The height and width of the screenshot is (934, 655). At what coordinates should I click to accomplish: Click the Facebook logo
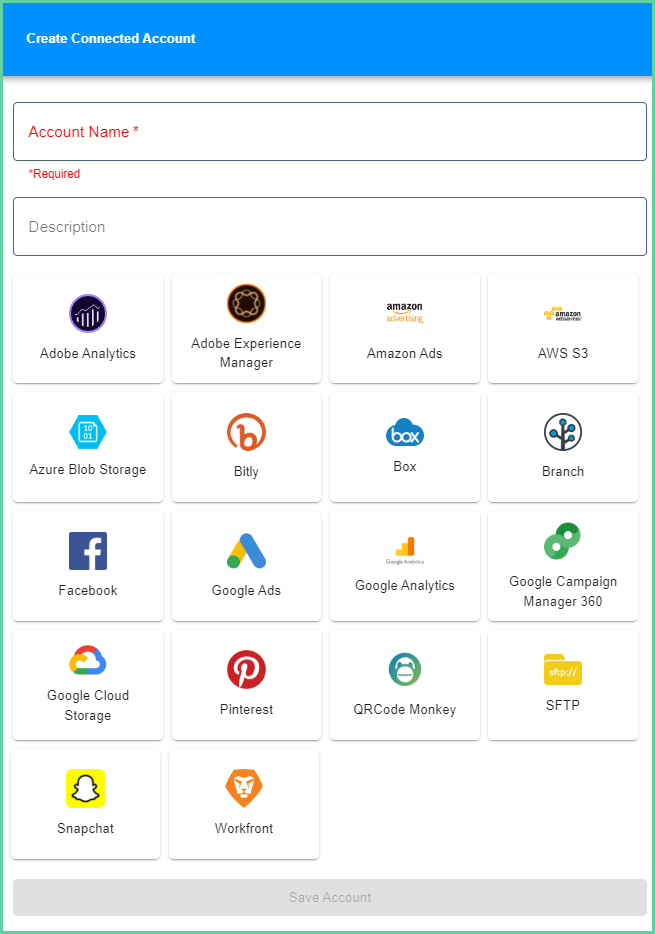click(x=88, y=551)
